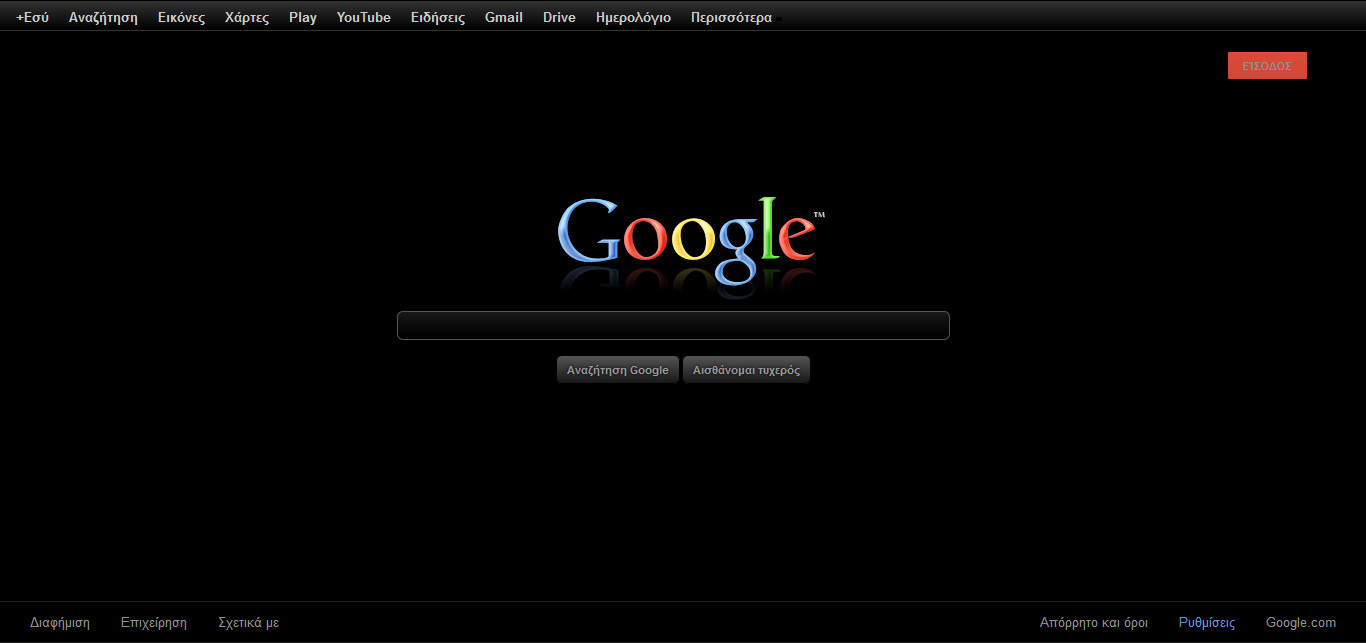This screenshot has height=643, width=1366.
Task: Expand the Περισσότερα (More) menu
Action: pos(731,16)
